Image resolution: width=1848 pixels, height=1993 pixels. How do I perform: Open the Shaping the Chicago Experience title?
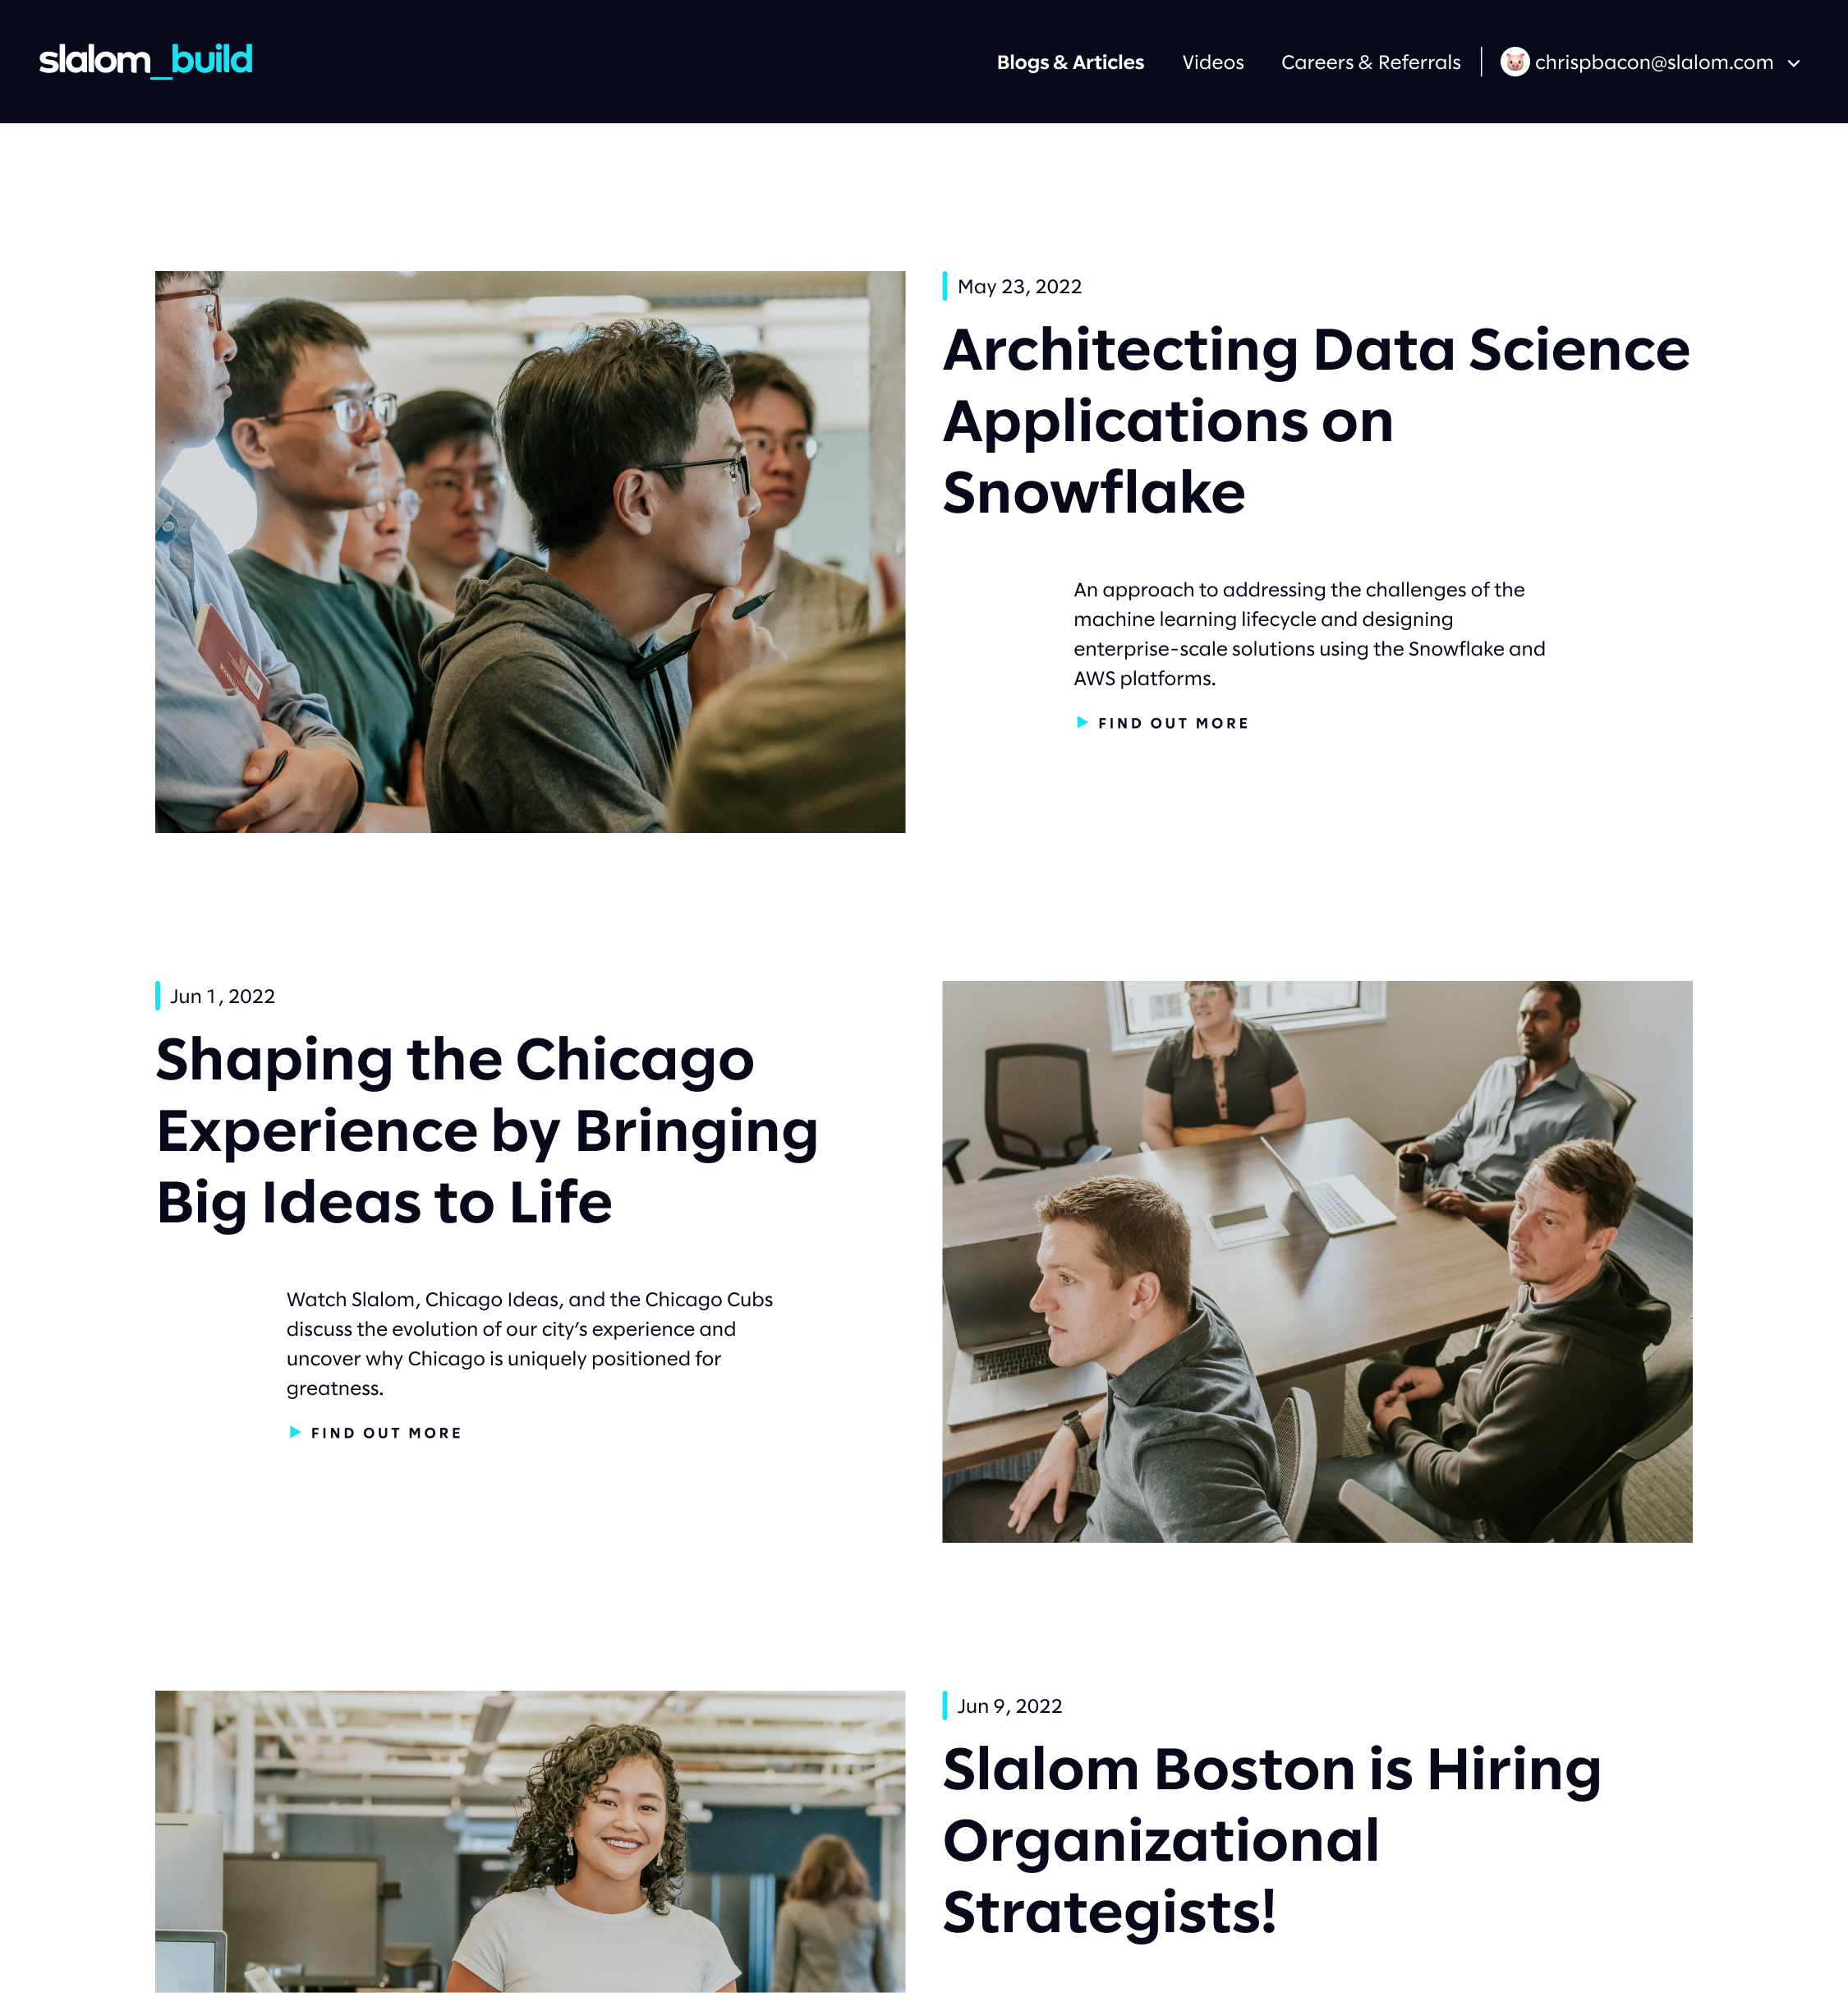(487, 1130)
